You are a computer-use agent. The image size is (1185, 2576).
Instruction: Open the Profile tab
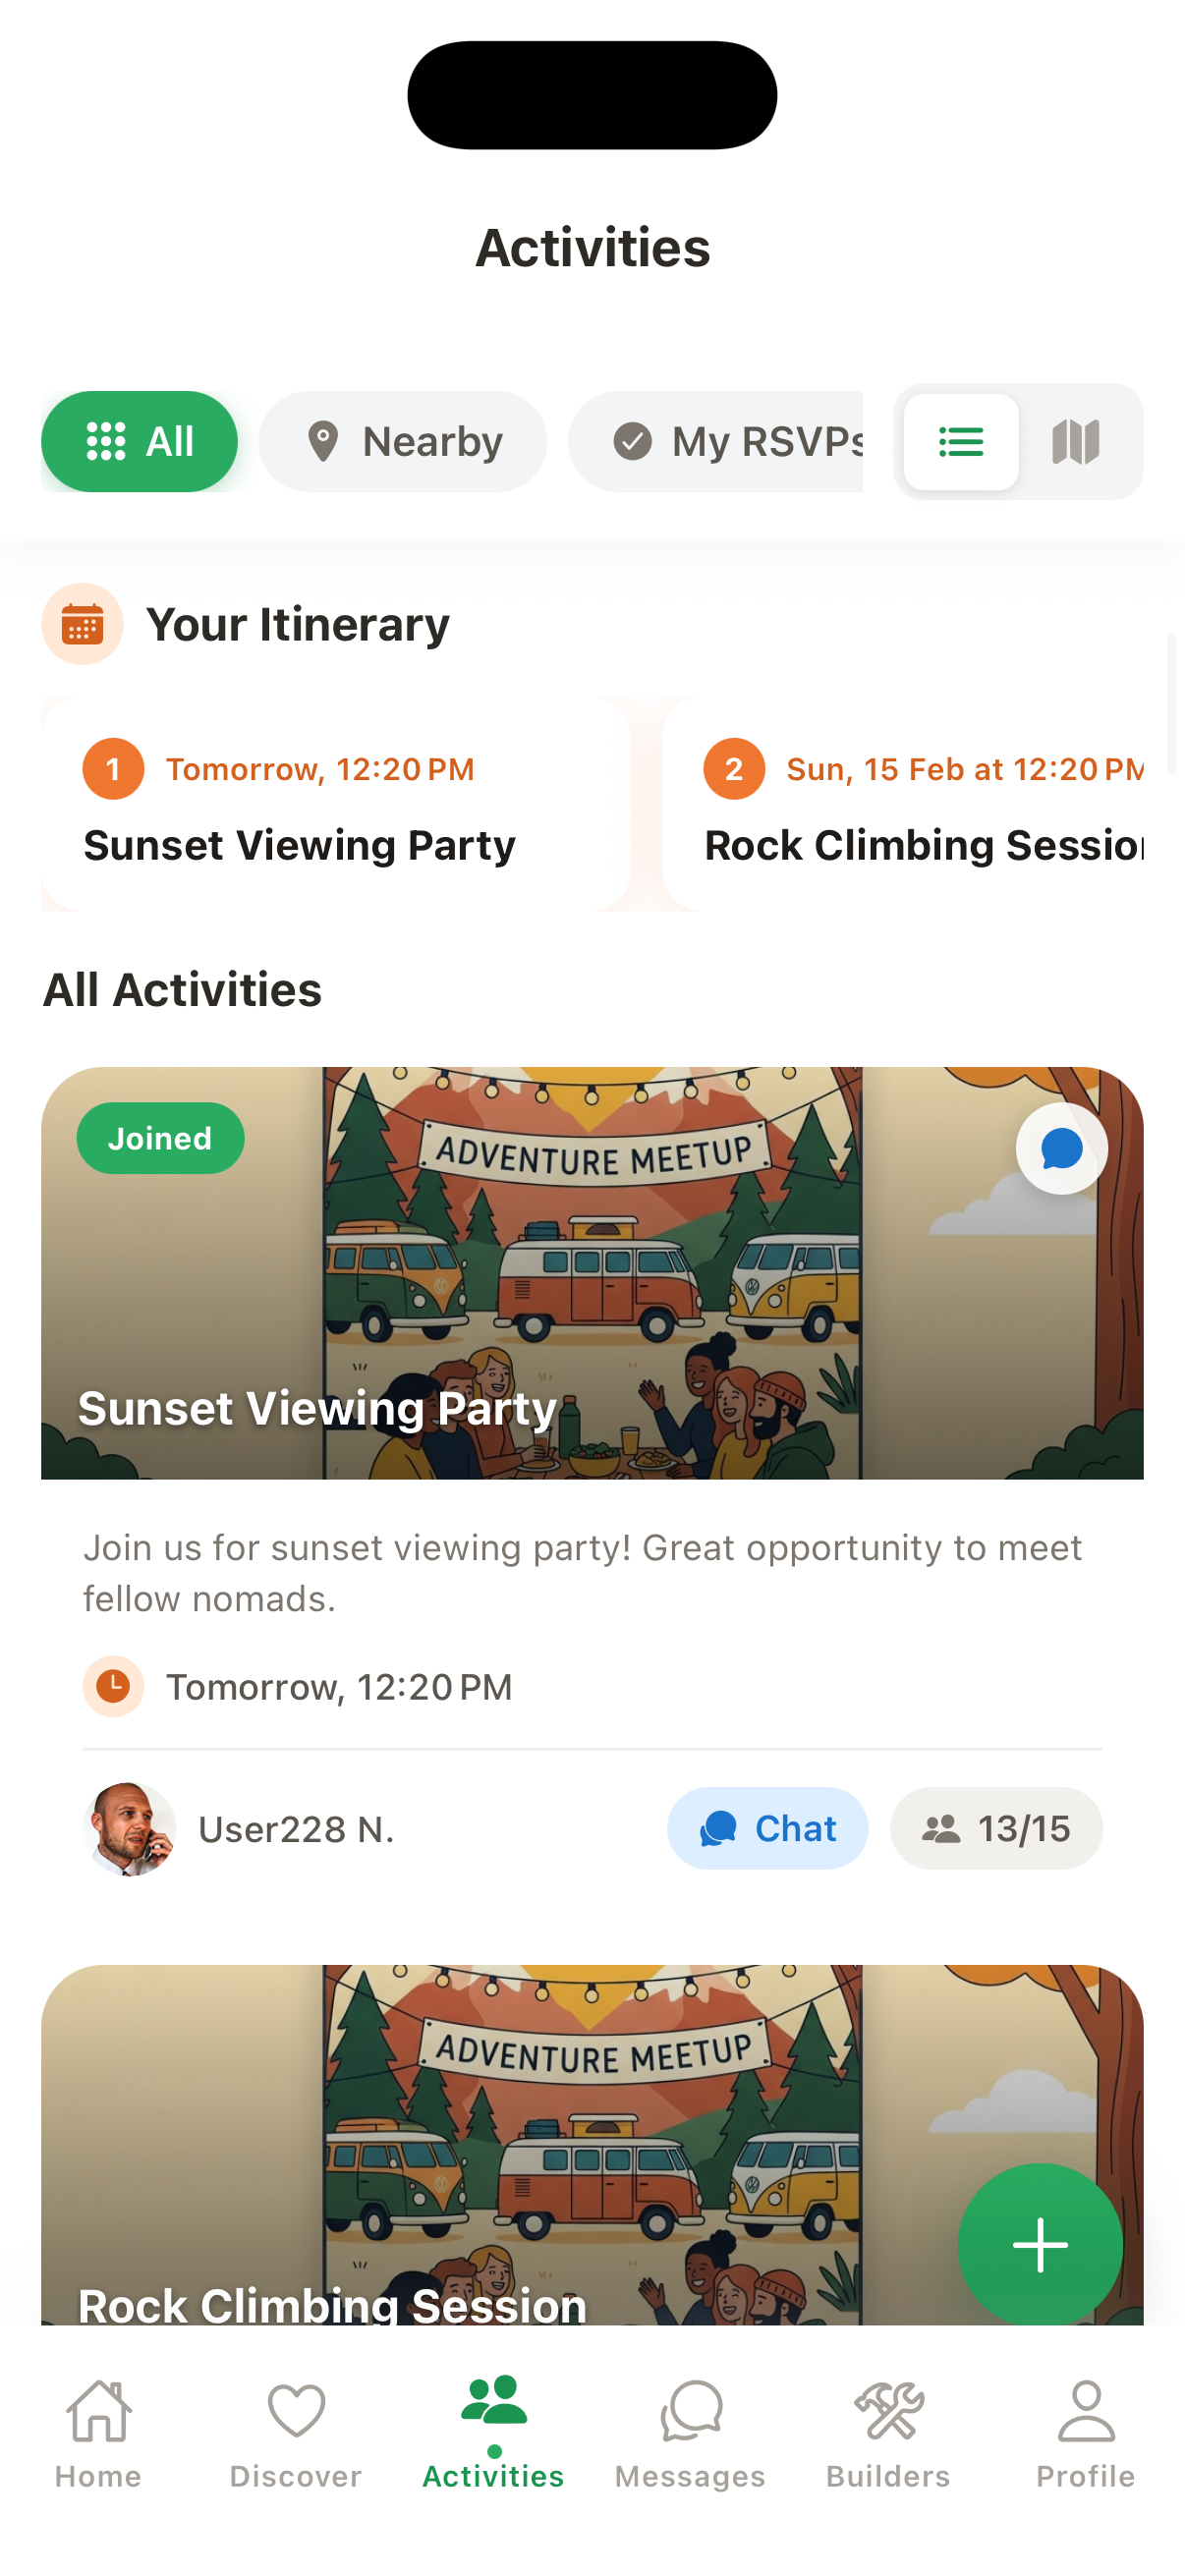point(1086,2435)
